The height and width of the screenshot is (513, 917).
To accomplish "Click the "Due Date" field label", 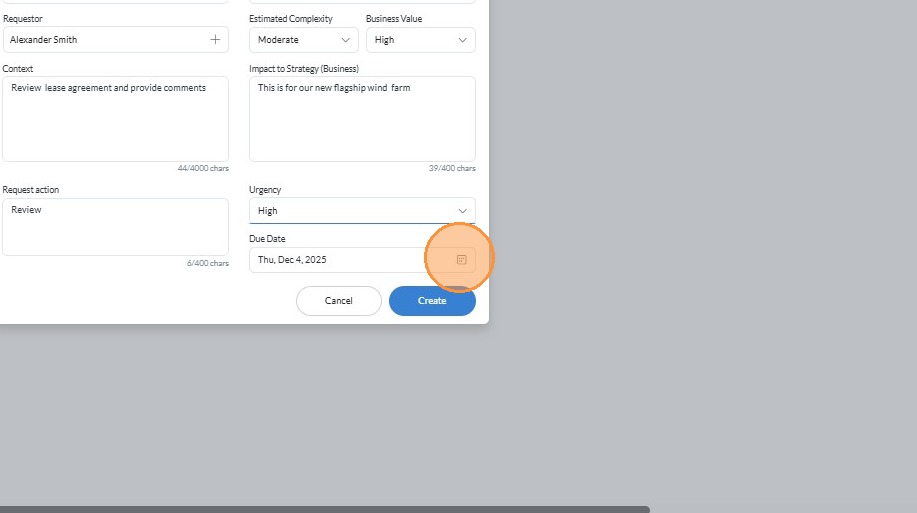I will tap(267, 239).
